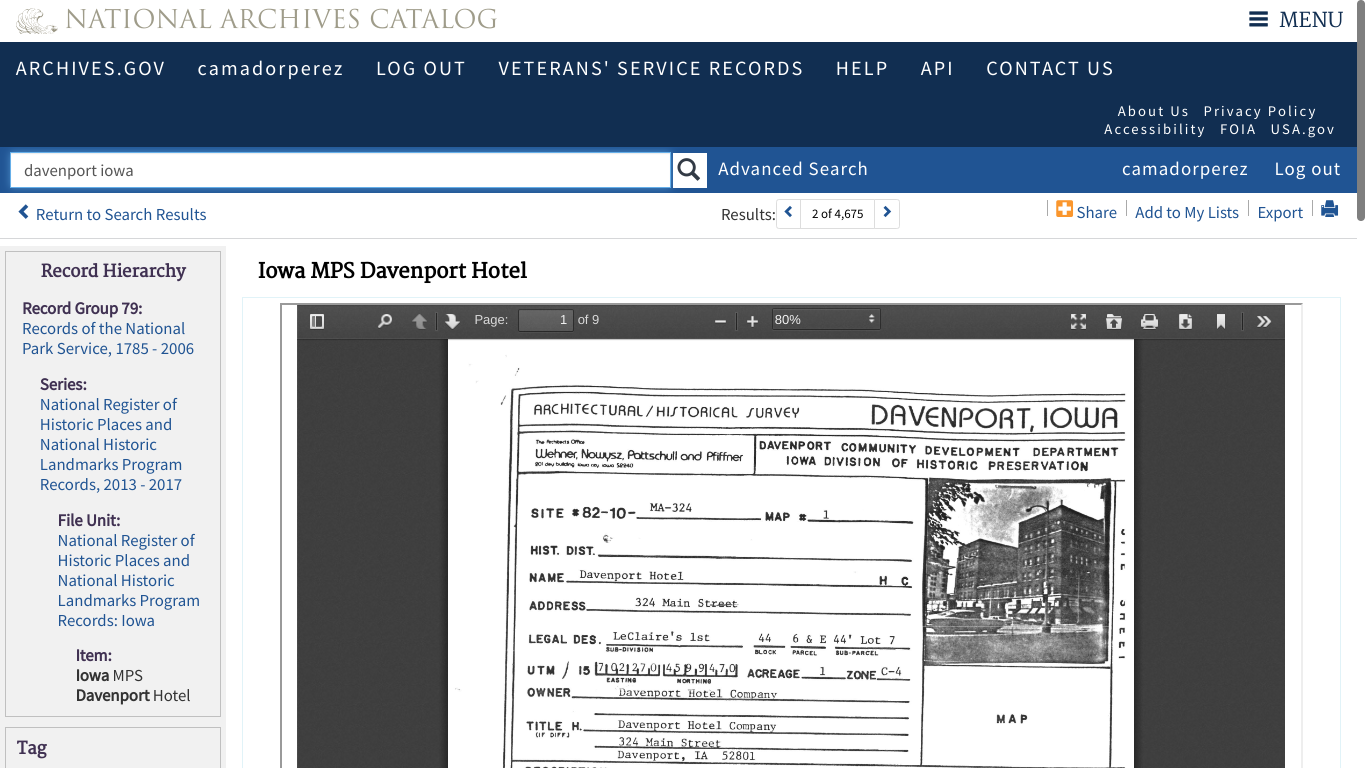Click the magnifying glass search button
1365x768 pixels.
tap(689, 170)
